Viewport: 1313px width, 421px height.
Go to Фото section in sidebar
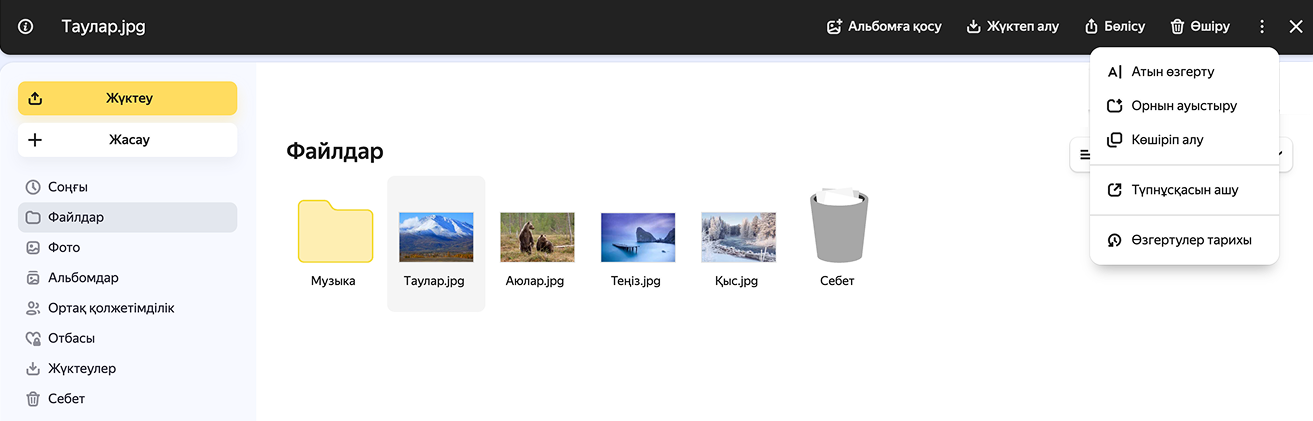(x=63, y=247)
